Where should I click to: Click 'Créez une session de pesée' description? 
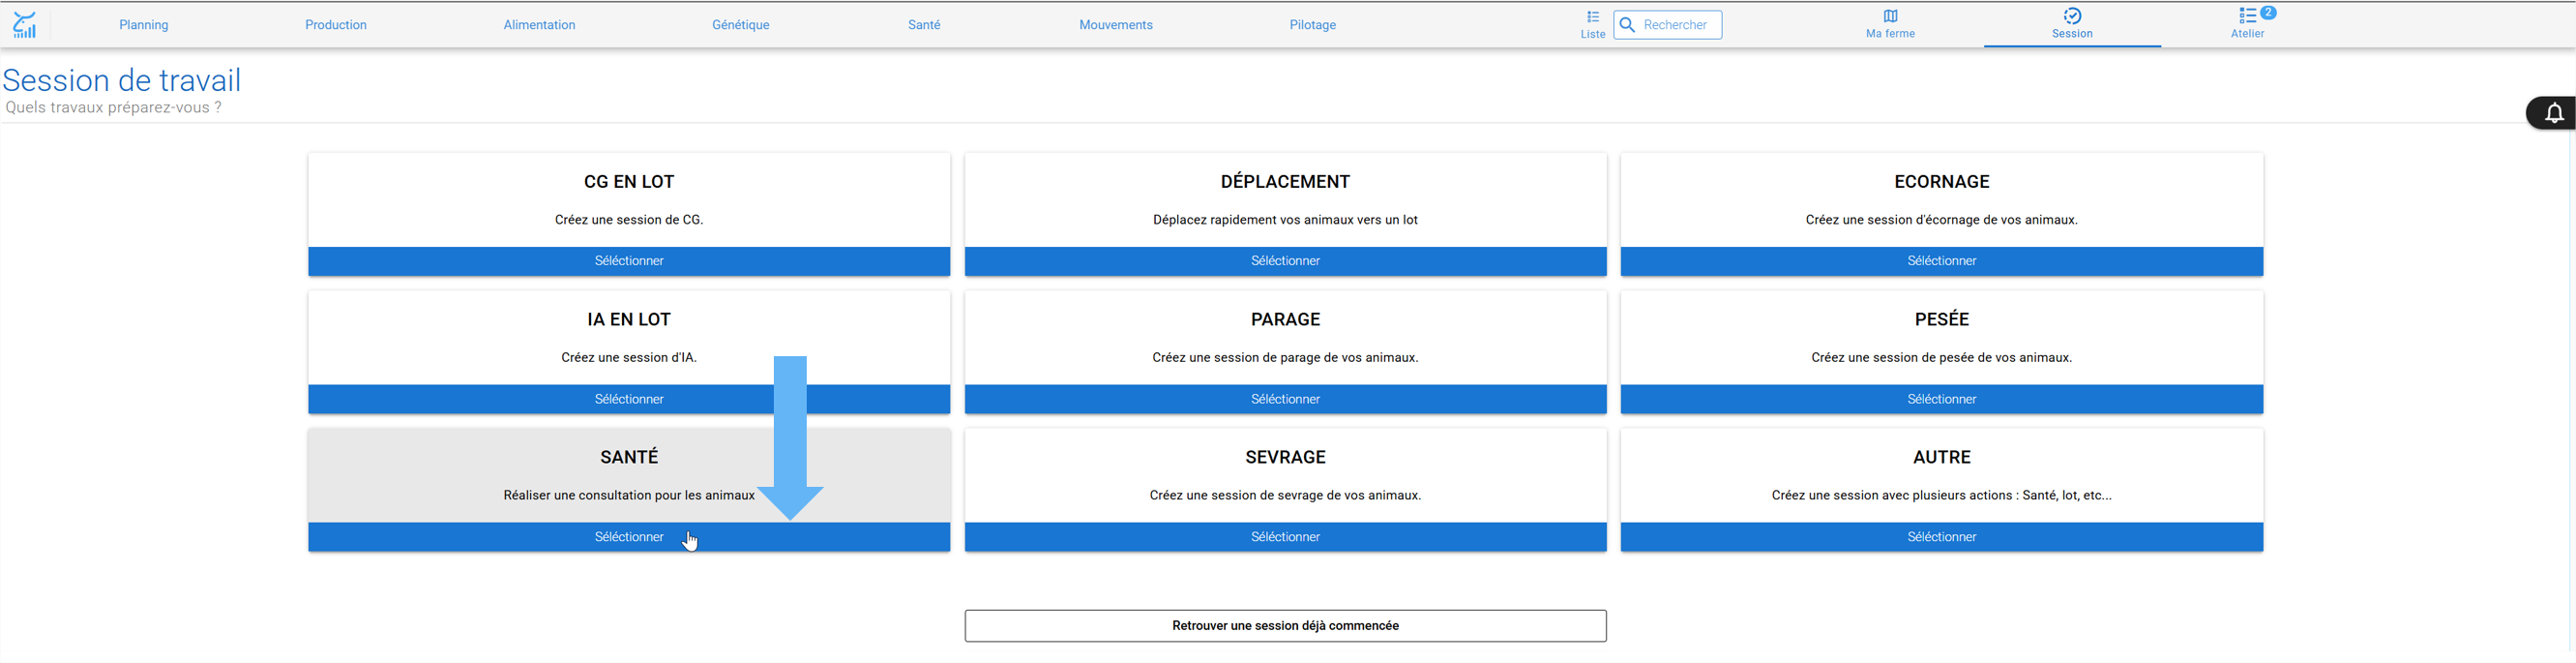click(1941, 358)
